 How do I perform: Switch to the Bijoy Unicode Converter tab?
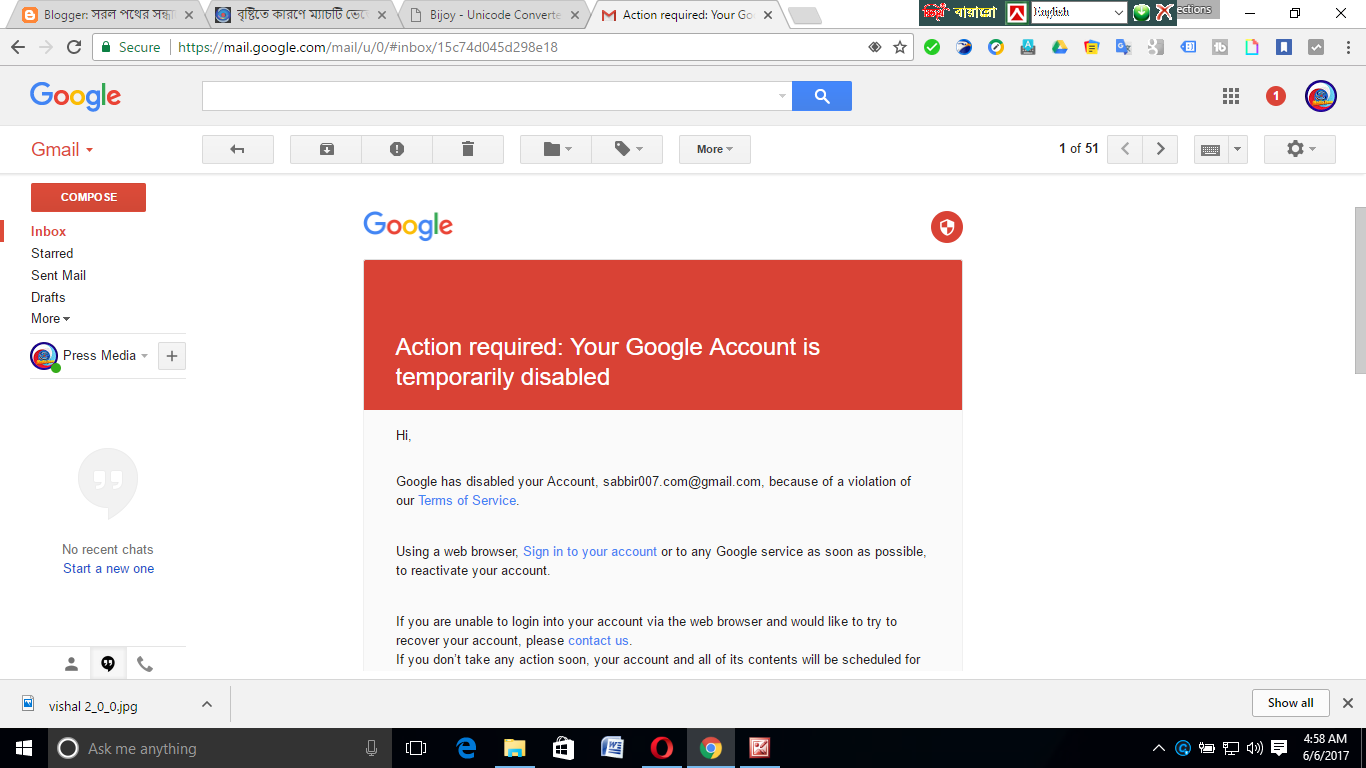(x=494, y=15)
